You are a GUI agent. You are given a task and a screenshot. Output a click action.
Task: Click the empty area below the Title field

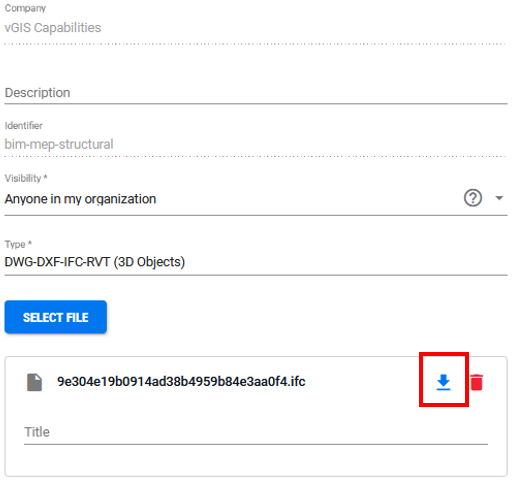[256, 460]
